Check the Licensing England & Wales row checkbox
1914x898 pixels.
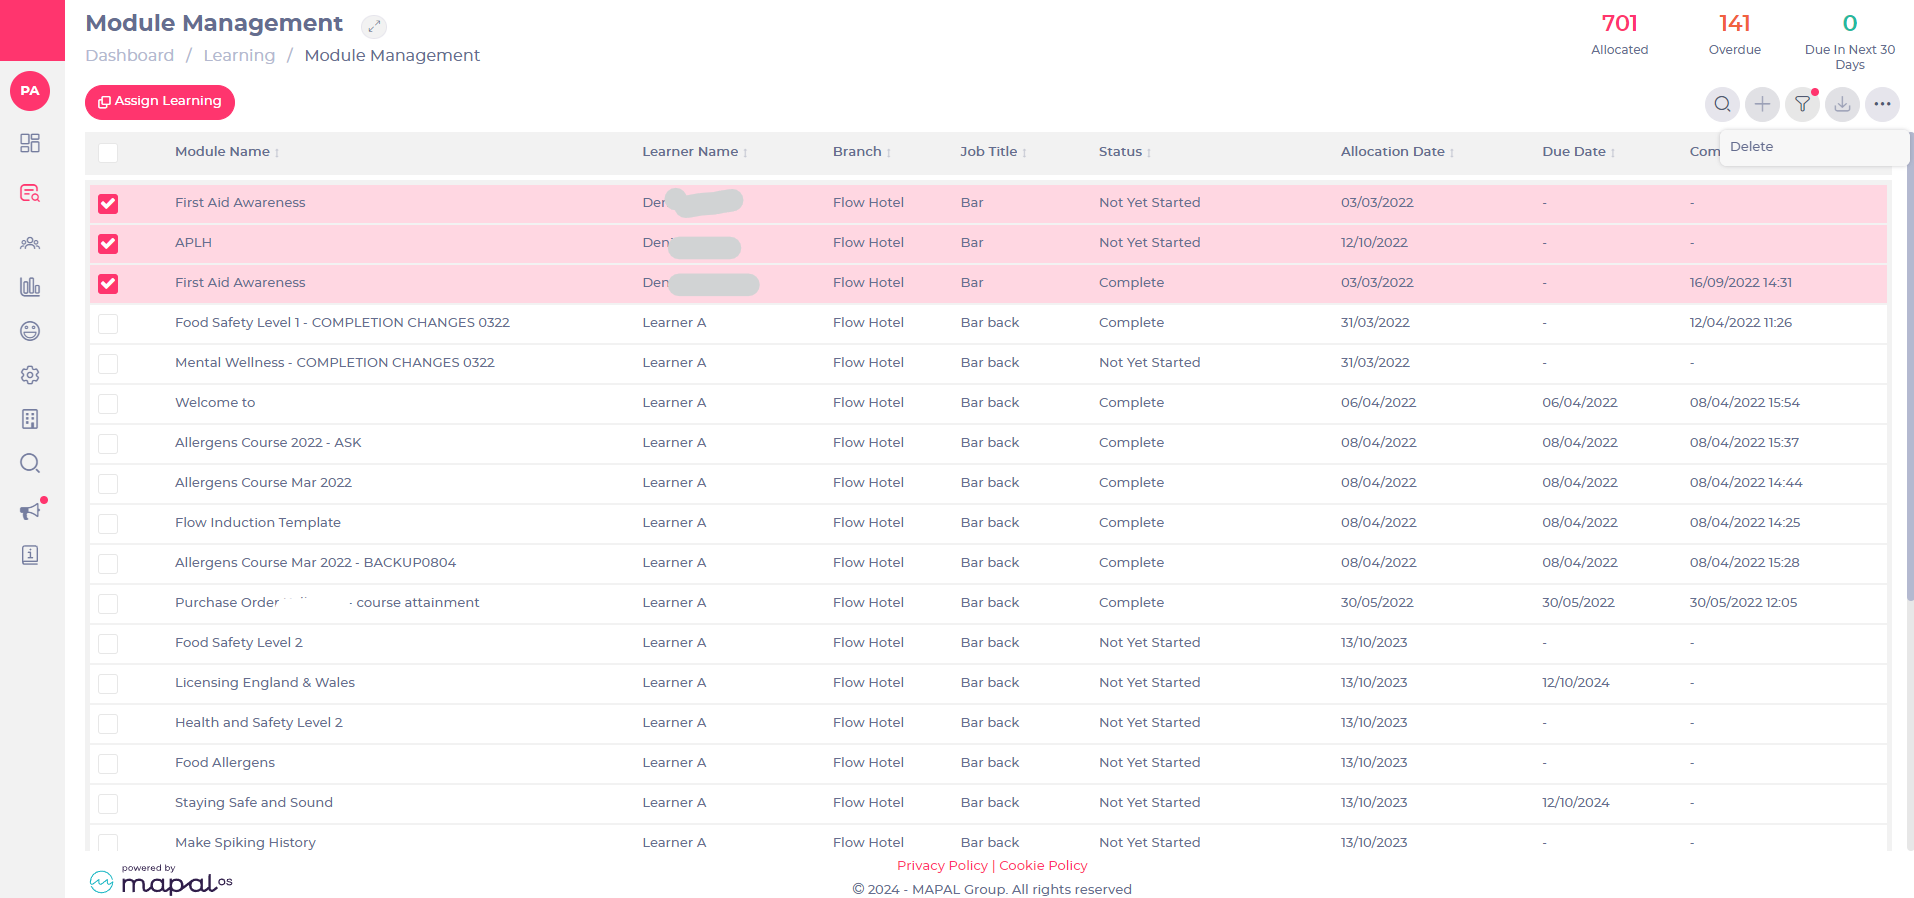108,684
